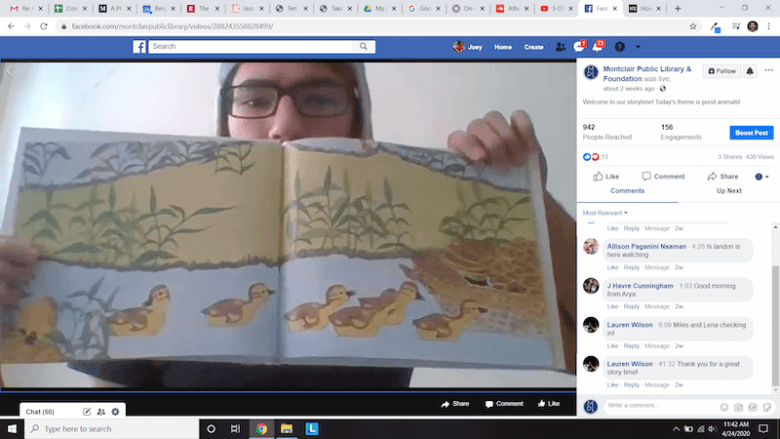The height and width of the screenshot is (439, 780).
Task: Open Lauren Wilson's profile on 6:09 comment
Action: [629, 325]
